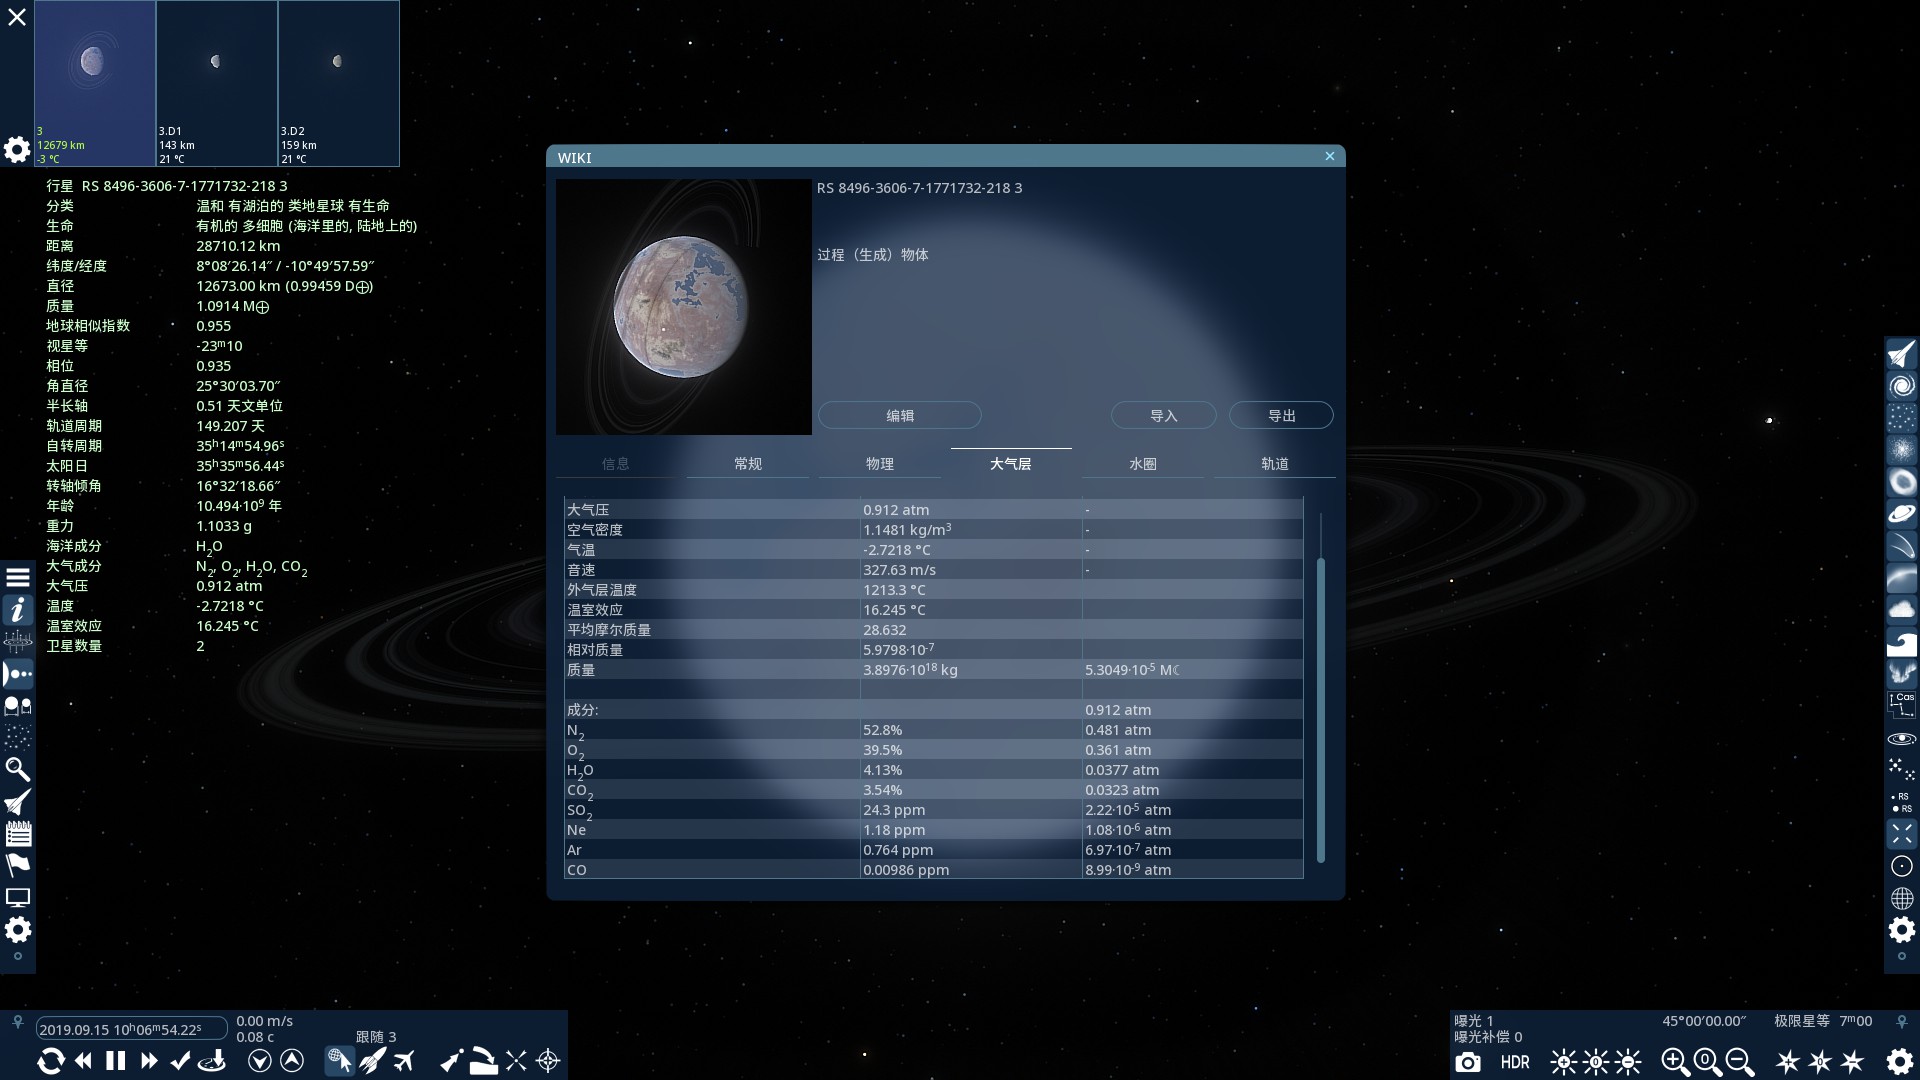
Task: Toggle the galaxies display icon
Action: (1901, 386)
